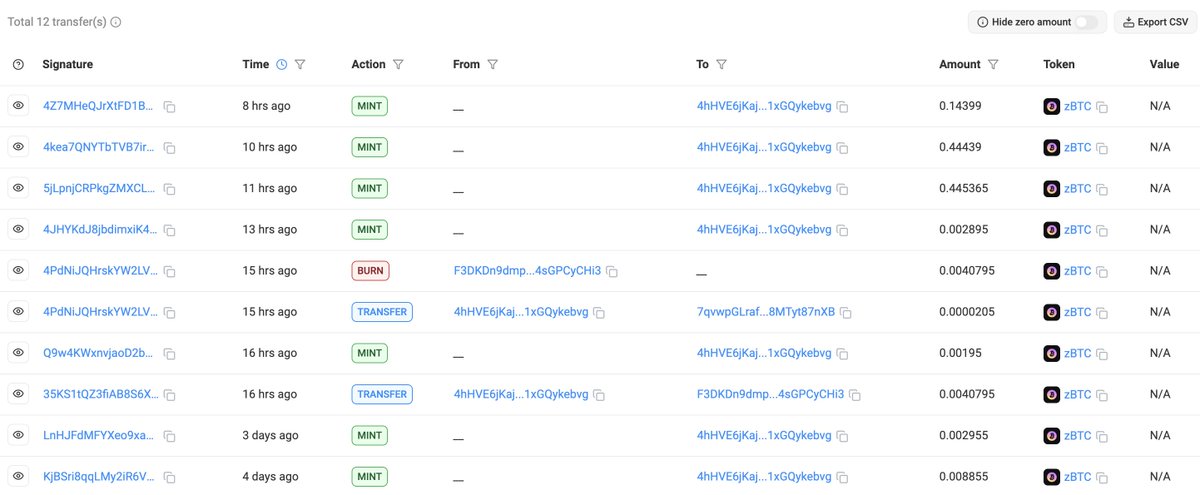
Task: Click '3 days ago' time cell
Action: (270, 436)
